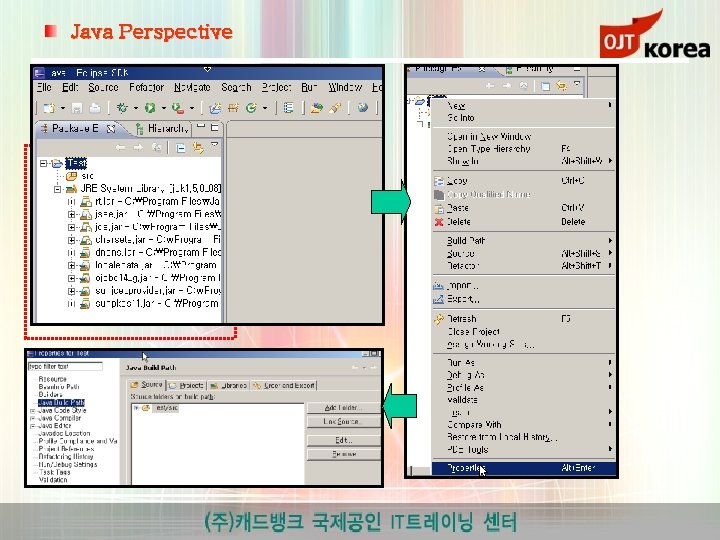The width and height of the screenshot is (720, 540).
Task: Open the Project menu in menu bar
Action: click(276, 87)
